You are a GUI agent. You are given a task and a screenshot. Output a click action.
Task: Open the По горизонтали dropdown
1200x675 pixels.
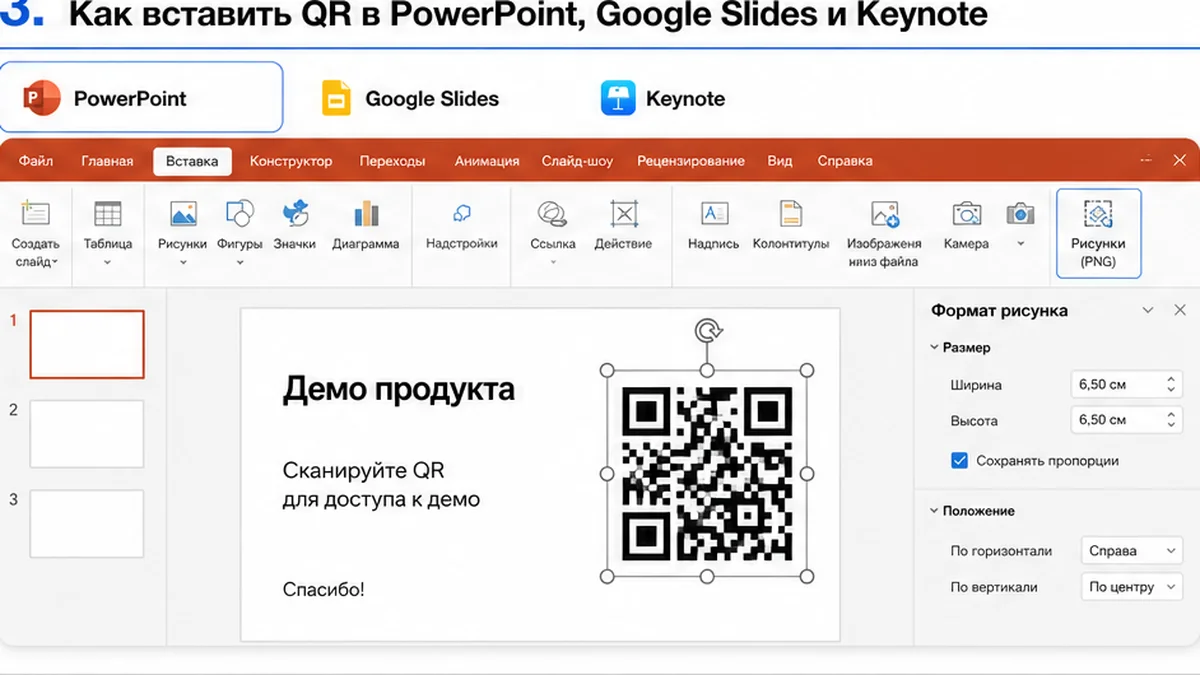[x=1131, y=551]
